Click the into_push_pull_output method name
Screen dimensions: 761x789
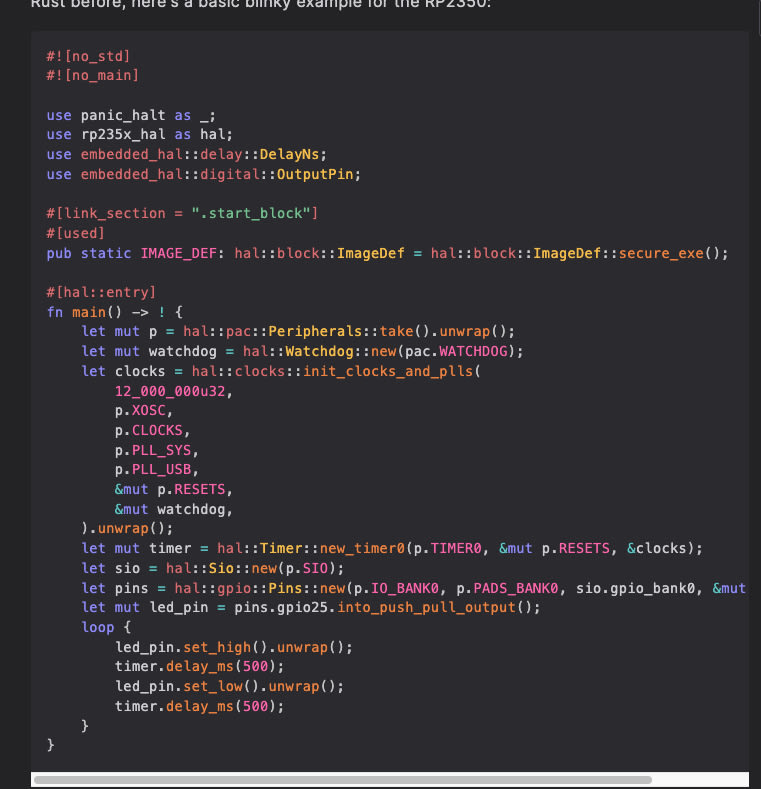426,607
